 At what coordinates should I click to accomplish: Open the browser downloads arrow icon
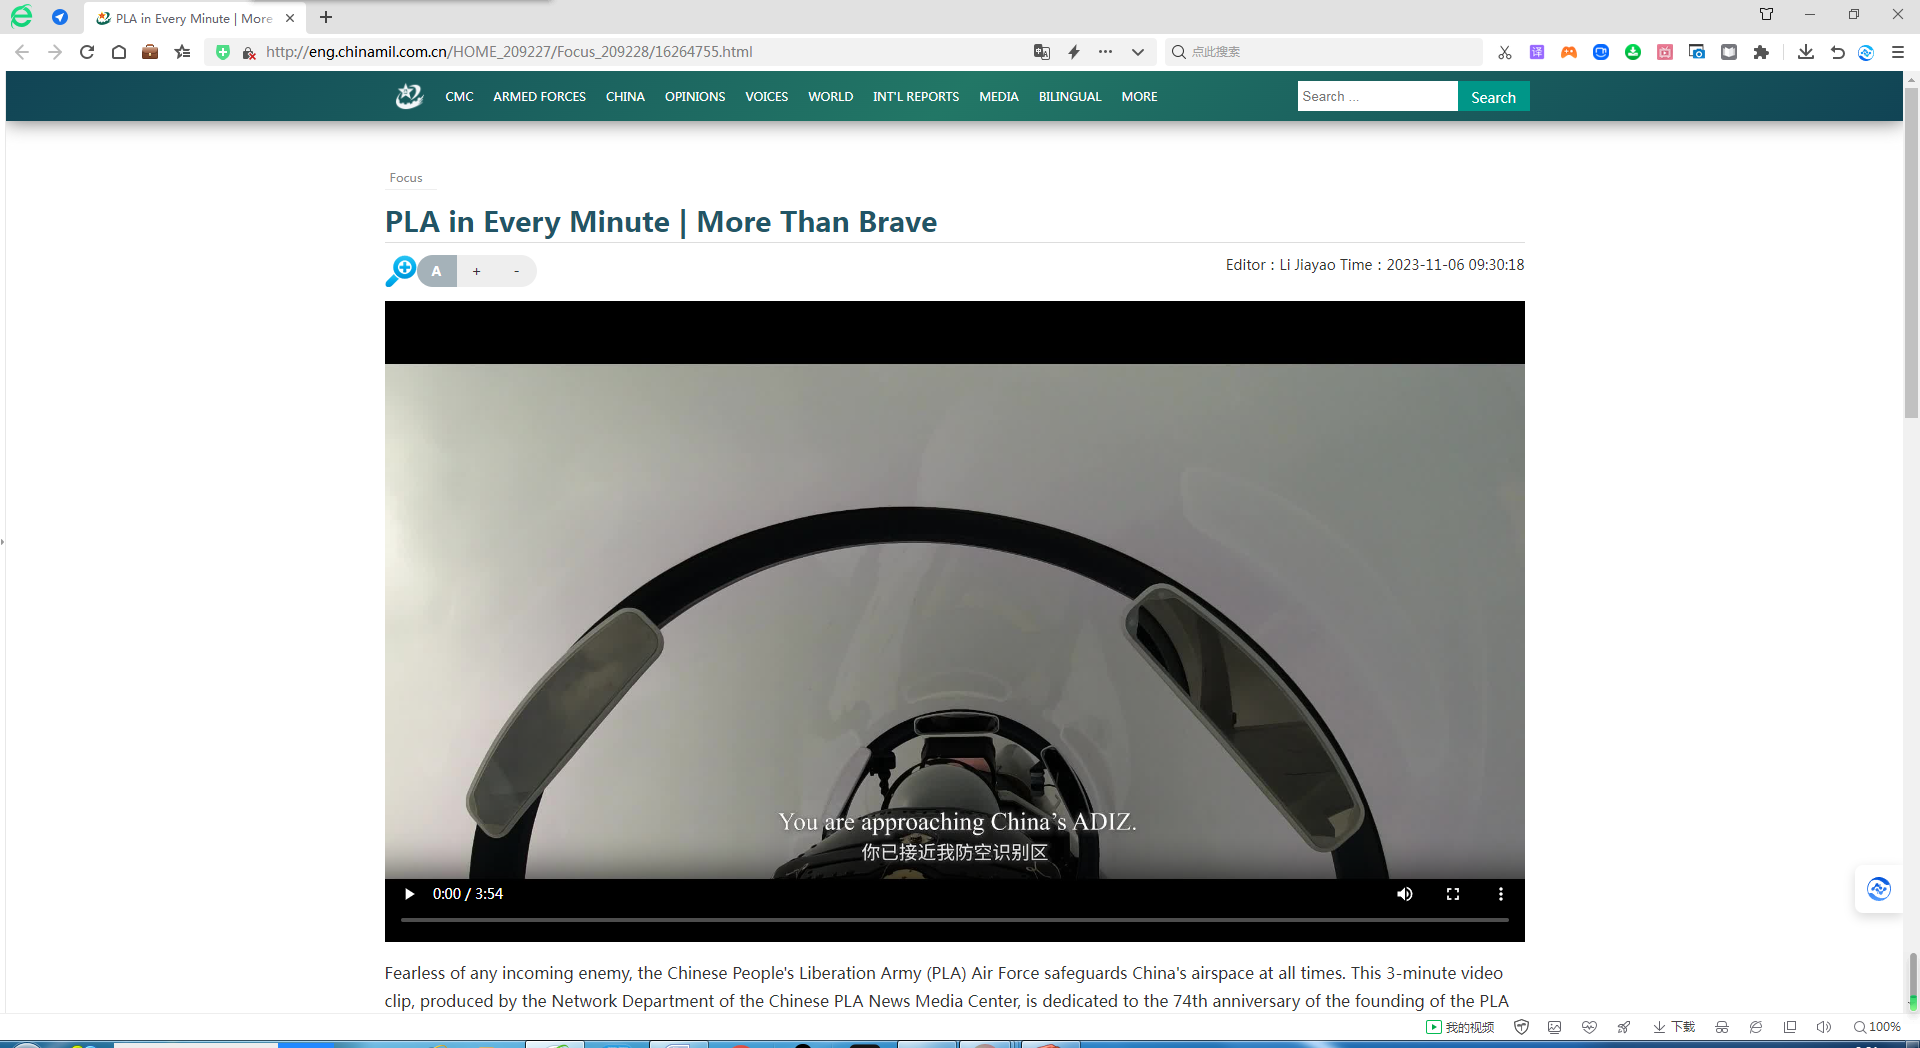[x=1806, y=52]
